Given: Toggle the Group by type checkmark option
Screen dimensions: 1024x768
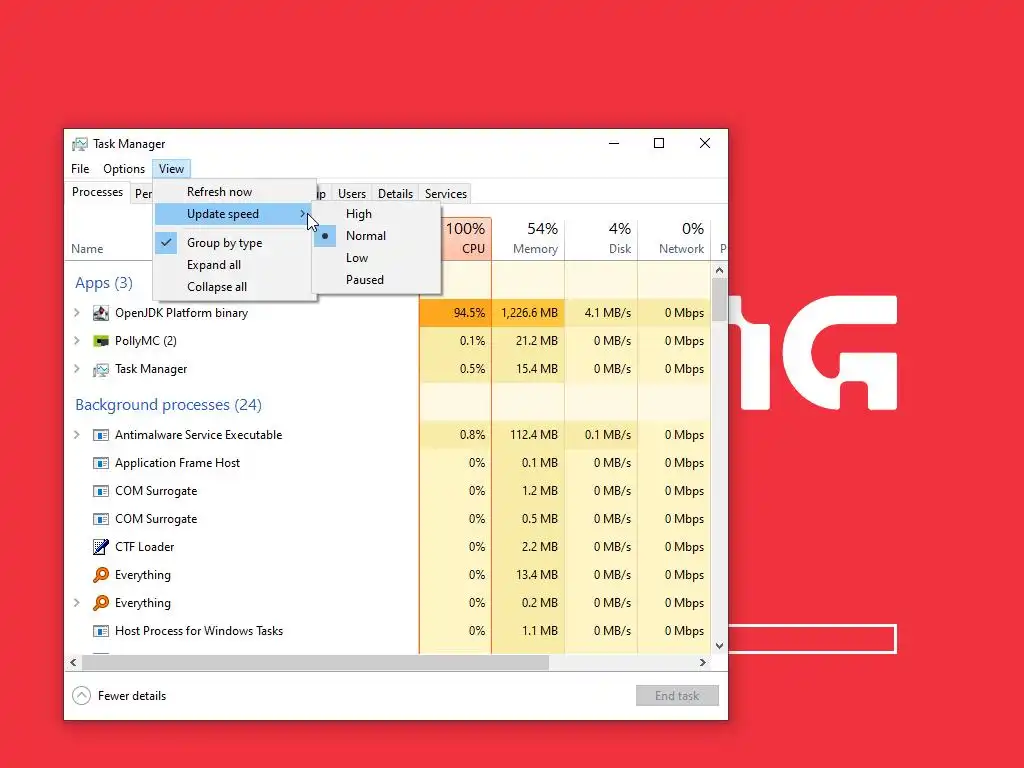Looking at the screenshot, I should 235,243.
